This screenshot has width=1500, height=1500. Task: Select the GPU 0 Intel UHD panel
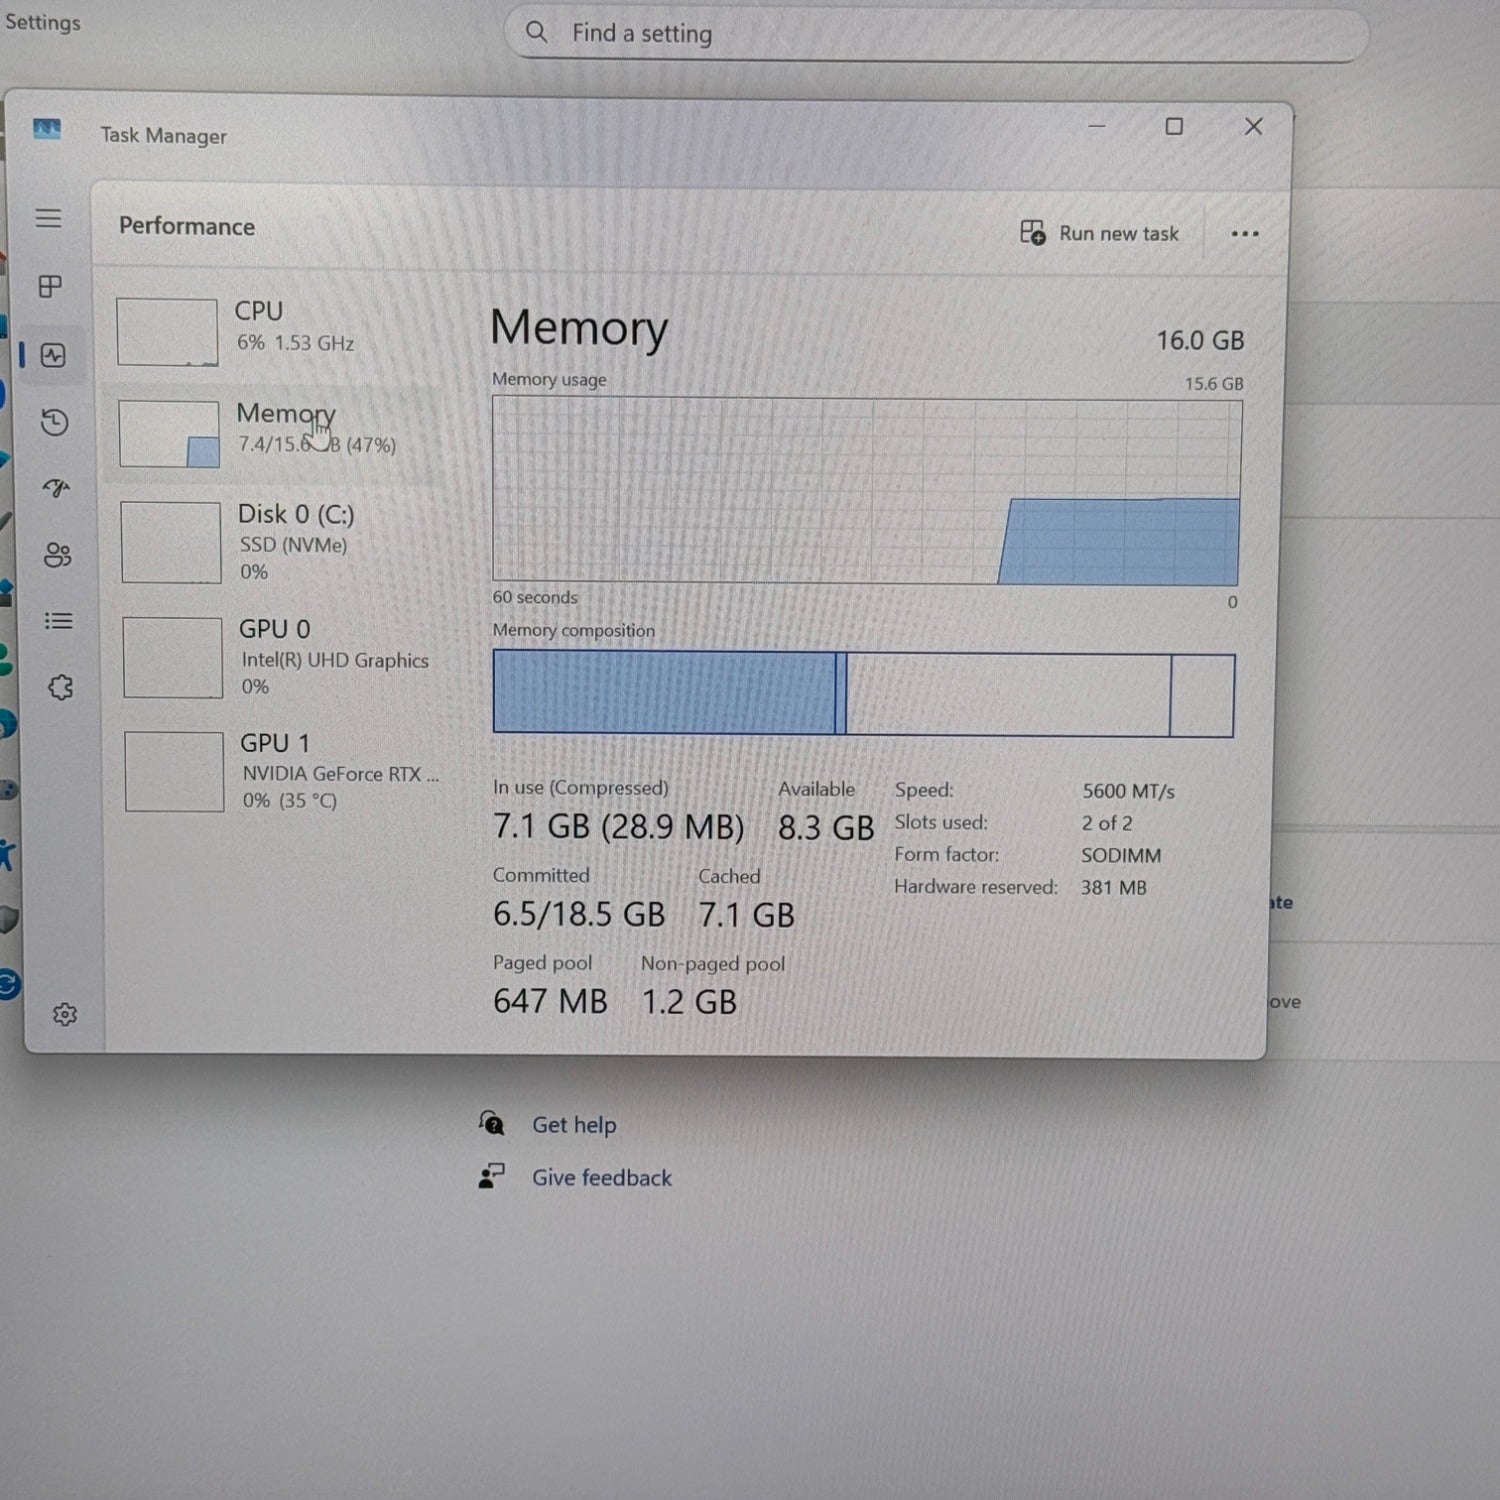pos(280,656)
